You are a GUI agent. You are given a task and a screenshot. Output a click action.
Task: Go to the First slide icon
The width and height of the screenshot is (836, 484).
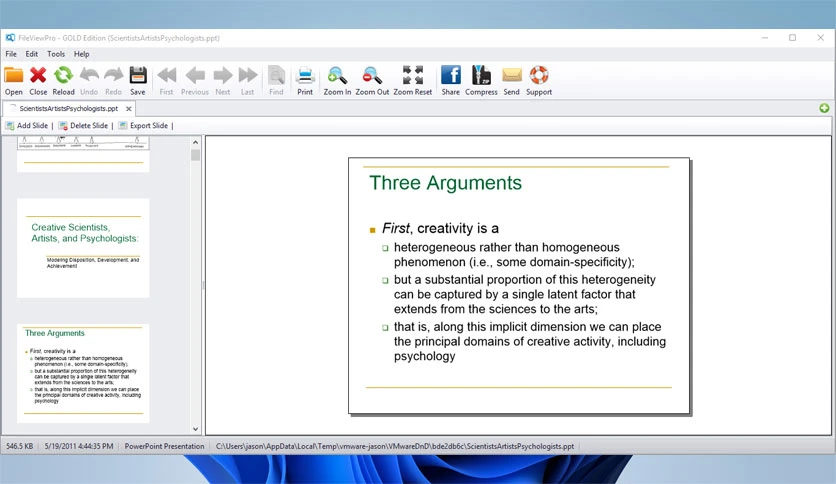coord(167,76)
